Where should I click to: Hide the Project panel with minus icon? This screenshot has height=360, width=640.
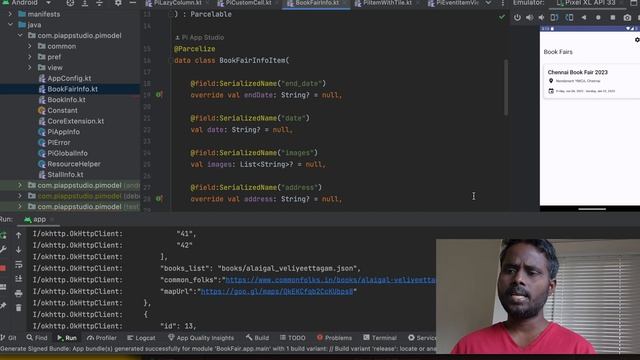[133, 3]
